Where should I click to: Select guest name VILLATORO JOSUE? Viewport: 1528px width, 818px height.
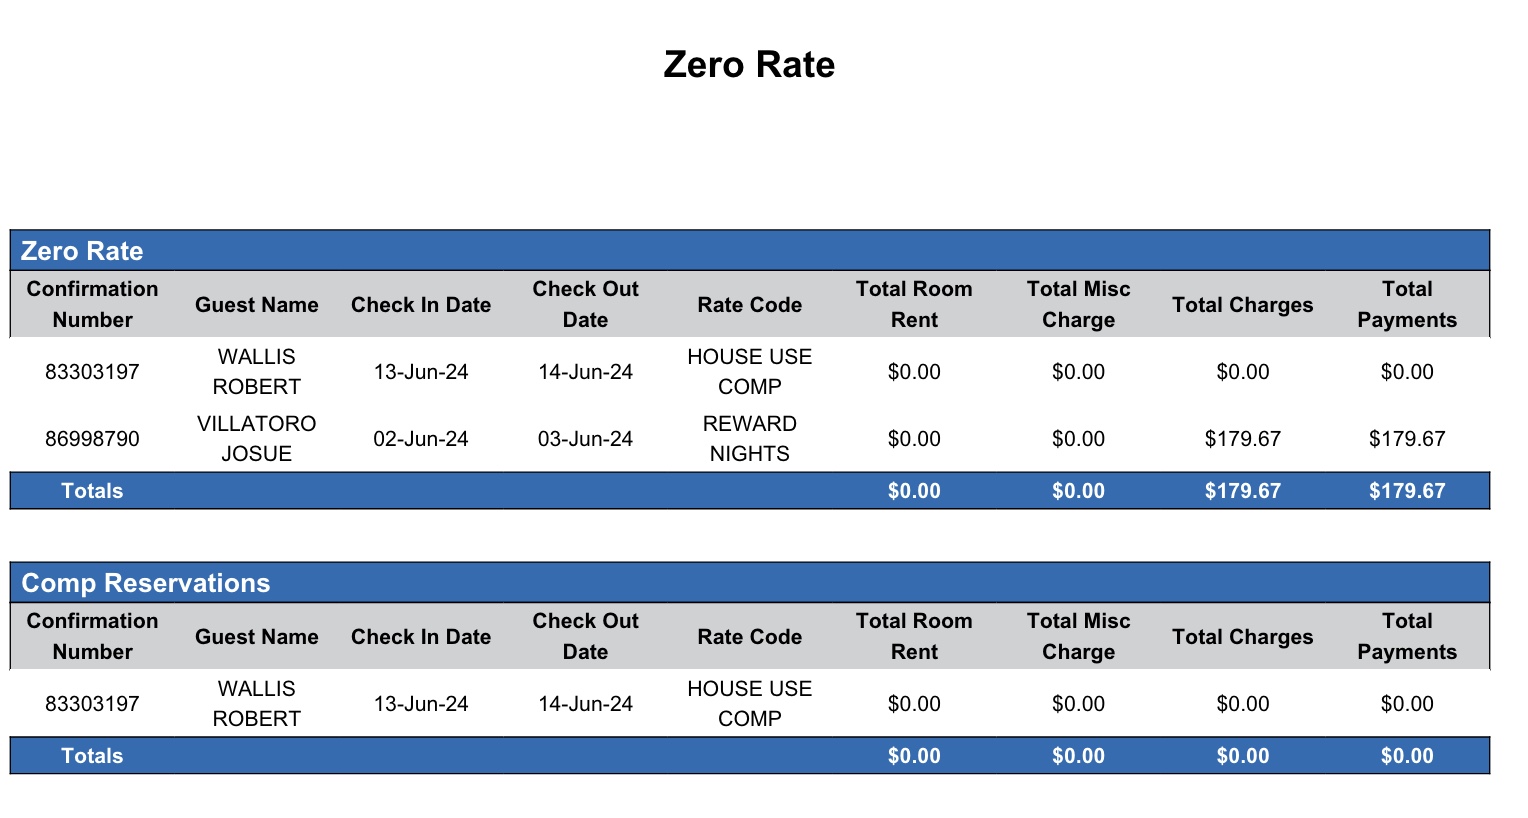coord(256,439)
